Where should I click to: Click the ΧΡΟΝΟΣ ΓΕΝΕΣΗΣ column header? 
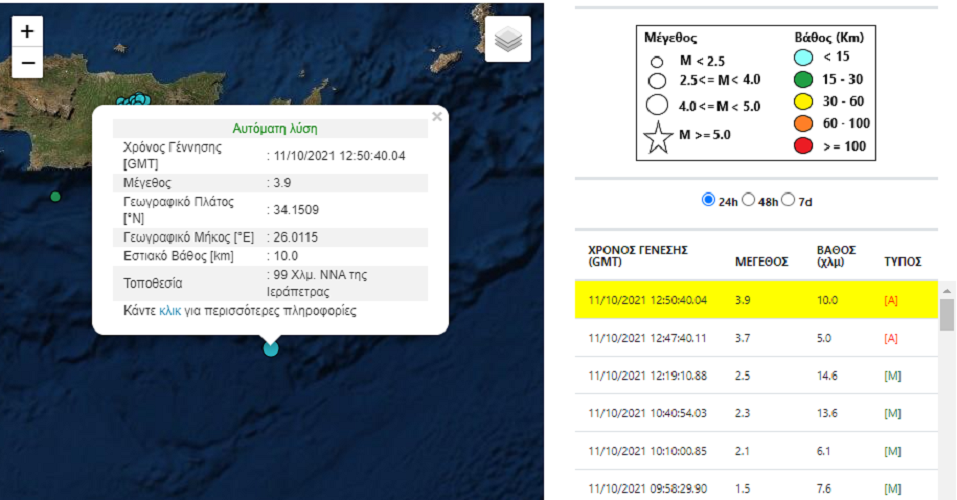pos(638,255)
